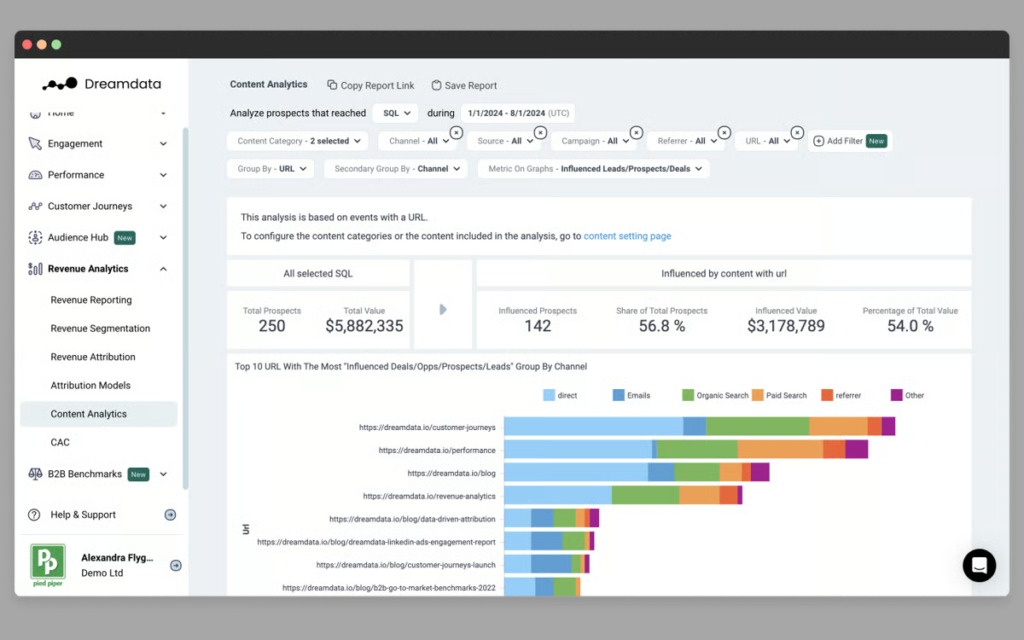This screenshot has width=1024, height=640.
Task: Click the Pied Piper account avatar
Action: (x=48, y=565)
